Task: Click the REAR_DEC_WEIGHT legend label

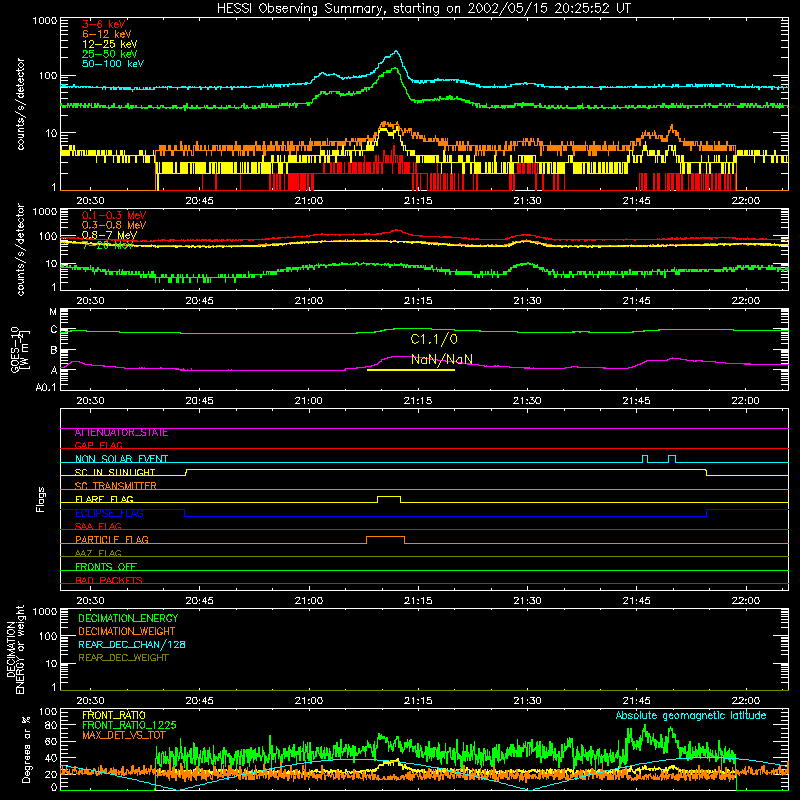Action: click(x=123, y=658)
